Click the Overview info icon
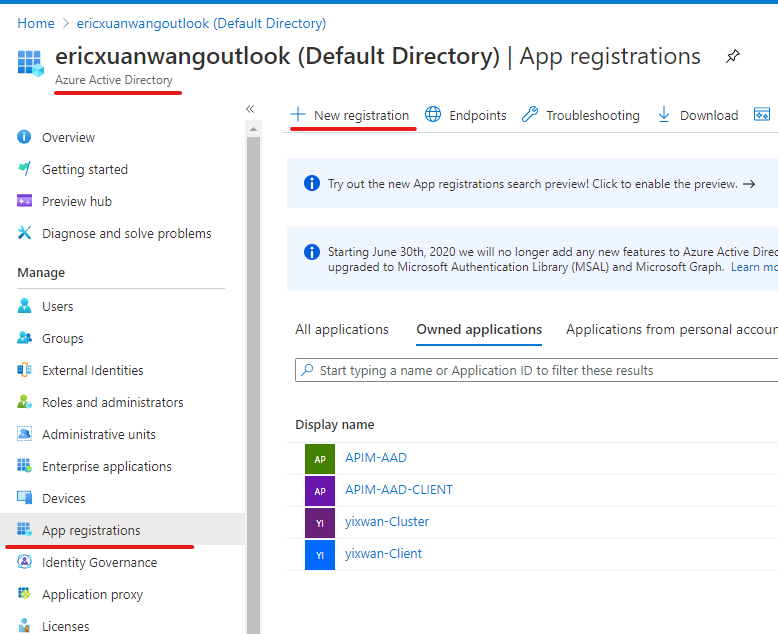The image size is (778, 634). coord(24,137)
